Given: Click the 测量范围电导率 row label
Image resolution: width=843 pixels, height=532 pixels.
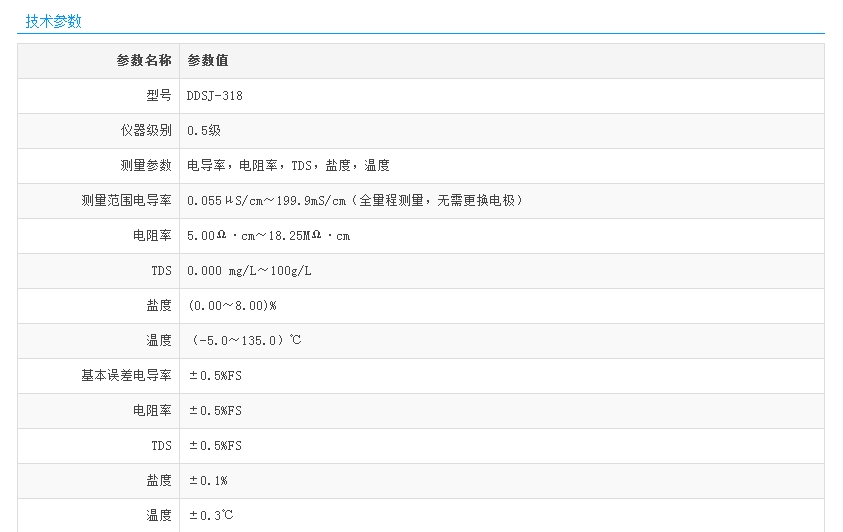Looking at the screenshot, I should (x=126, y=201).
